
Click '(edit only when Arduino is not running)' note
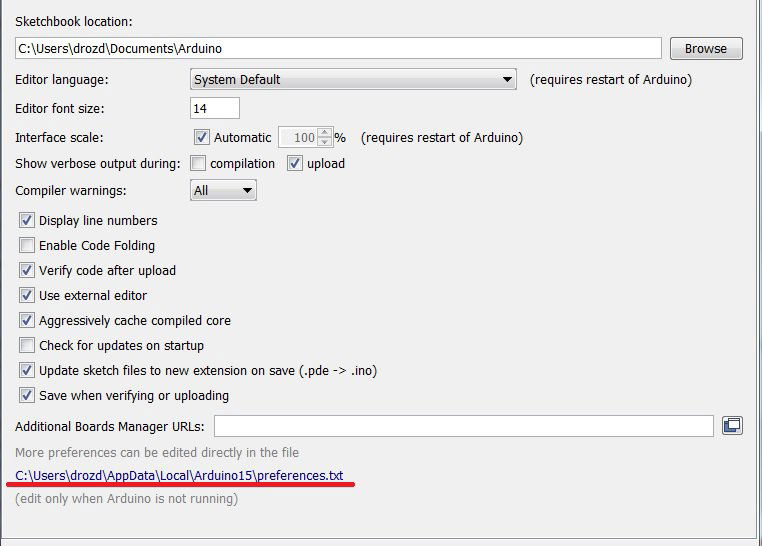126,499
